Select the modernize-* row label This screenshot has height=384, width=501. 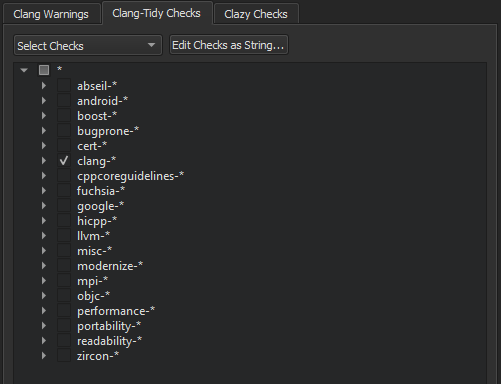click(110, 266)
